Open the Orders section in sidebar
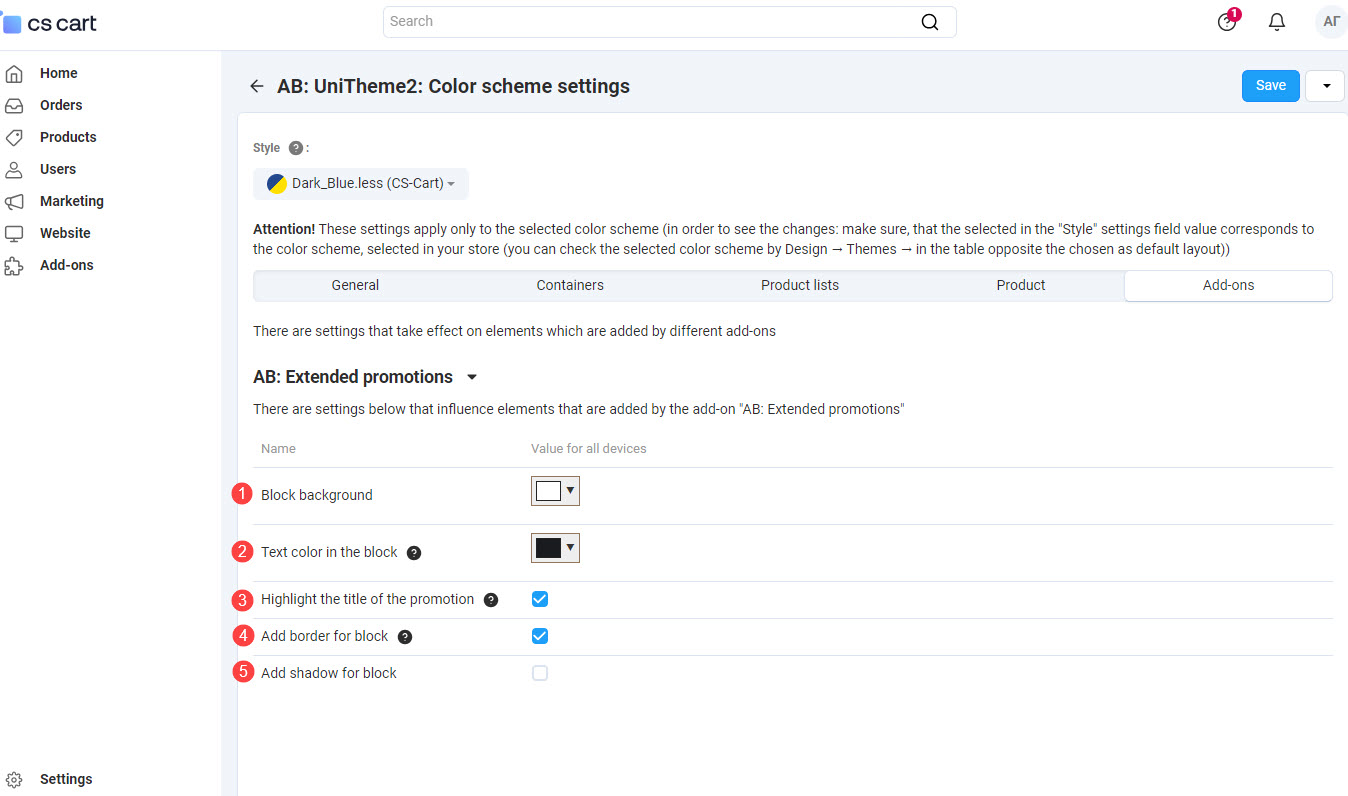Viewport: 1348px width, 796px height. coord(60,104)
